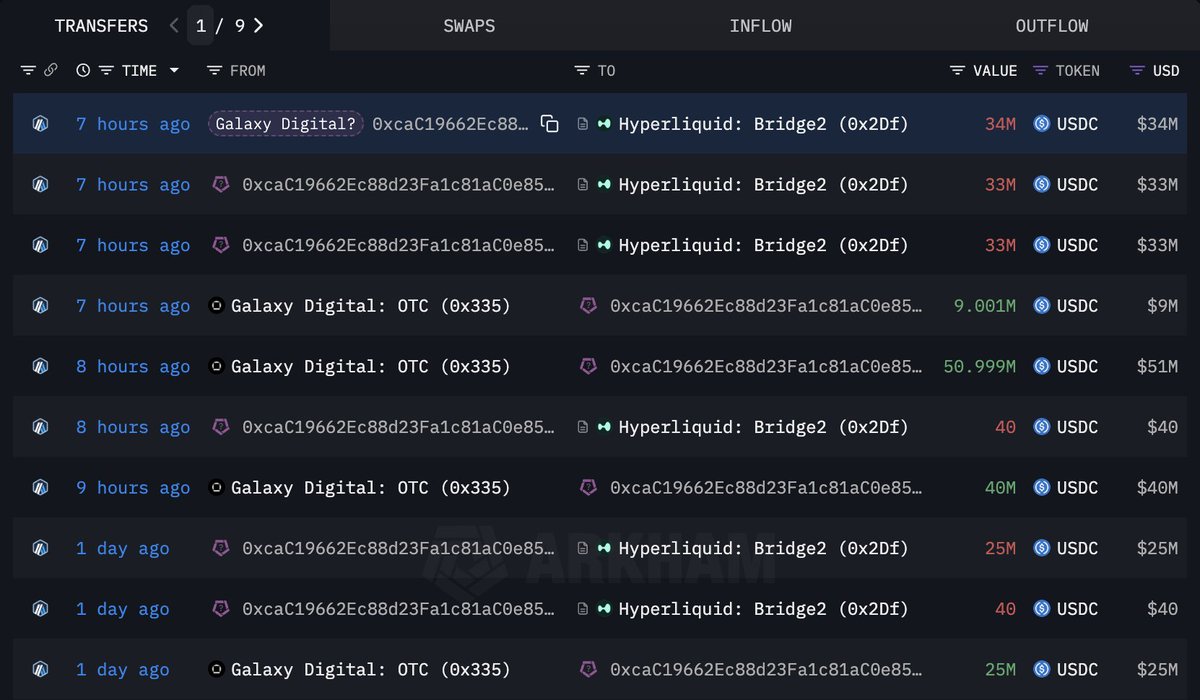Click the page number field showing 1
The width and height of the screenshot is (1200, 700).
[x=201, y=26]
